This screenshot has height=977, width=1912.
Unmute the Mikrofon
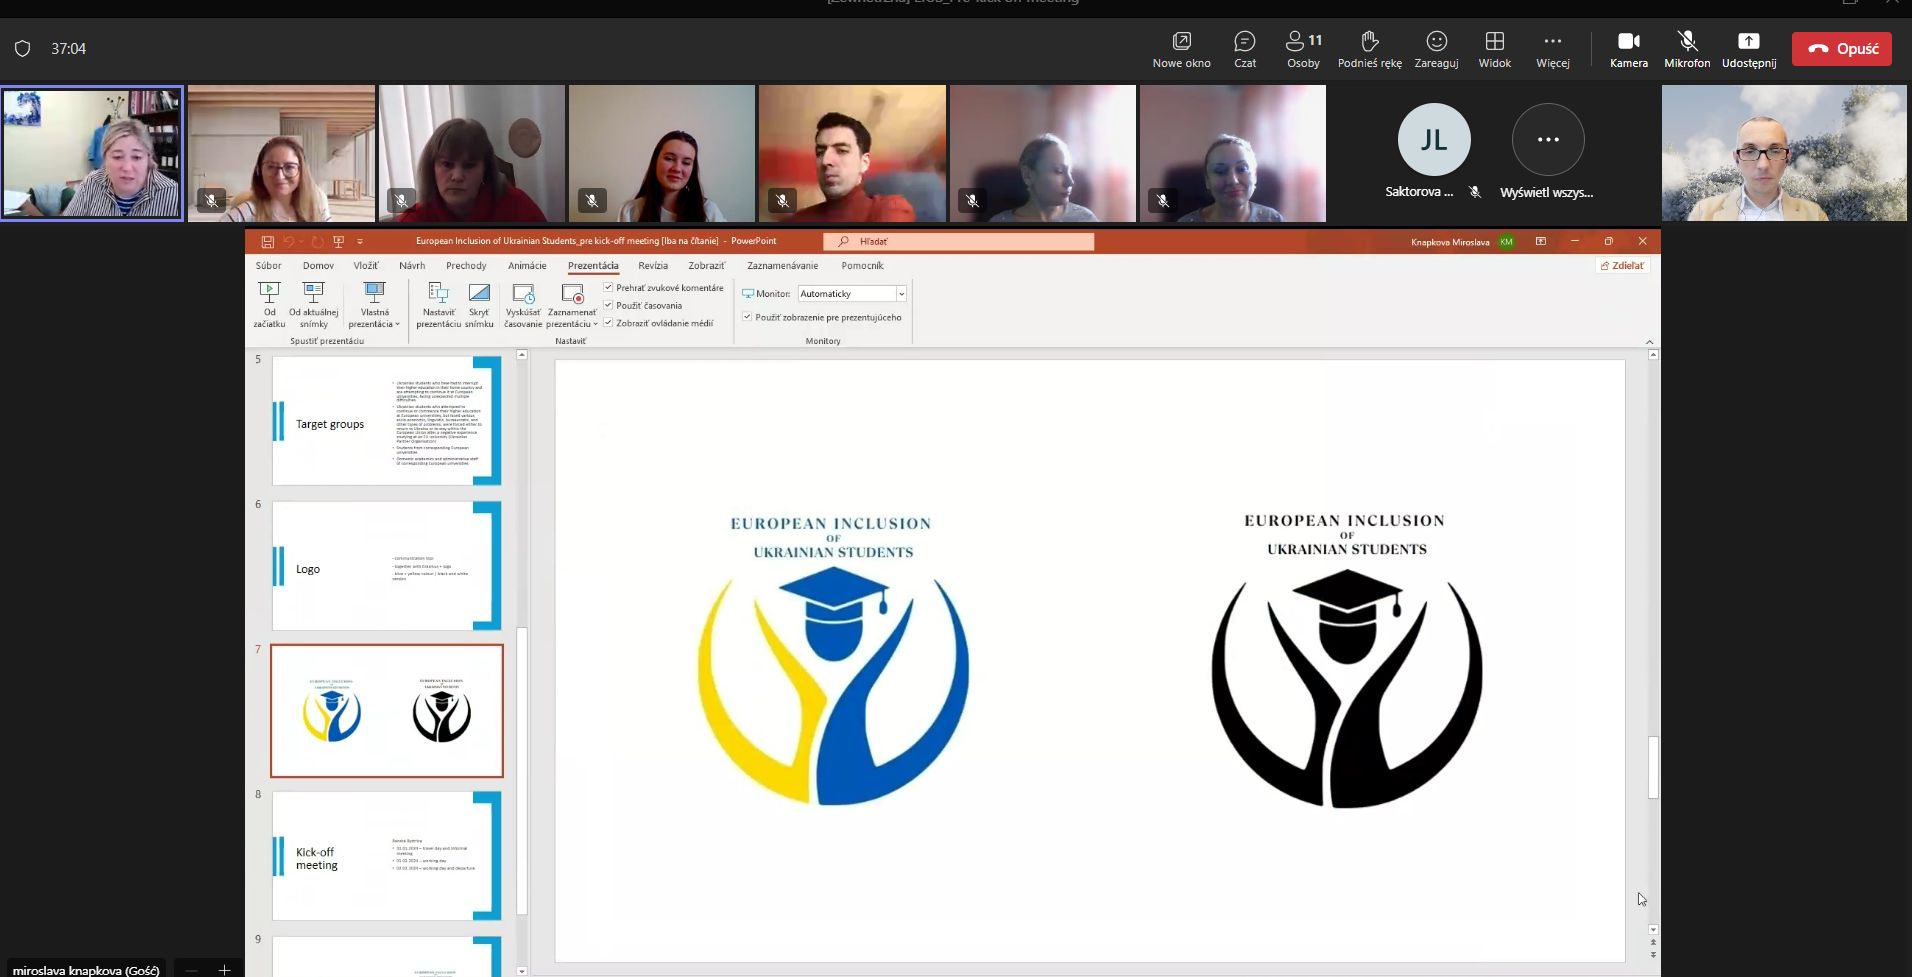(1687, 48)
